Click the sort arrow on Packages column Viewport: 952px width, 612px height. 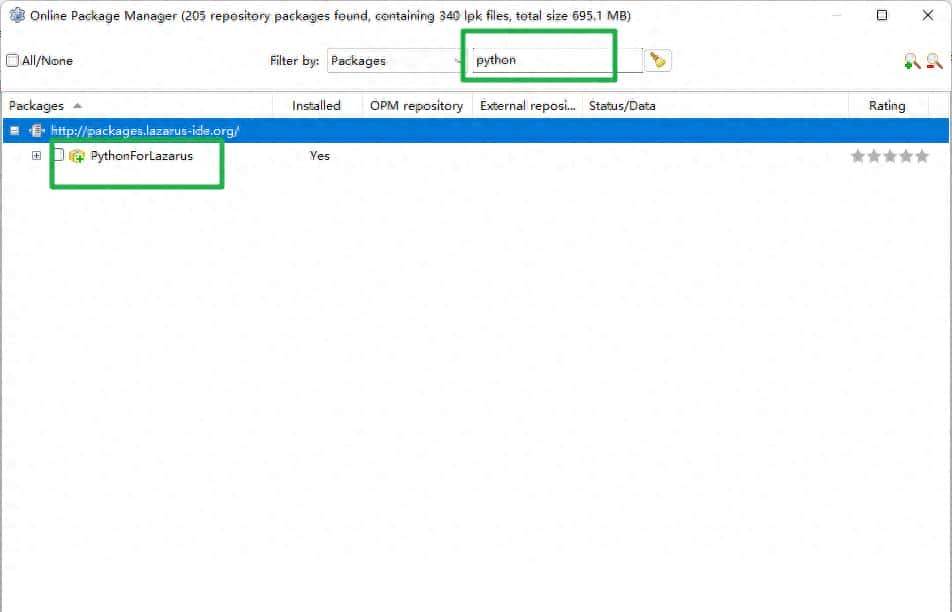click(x=78, y=106)
